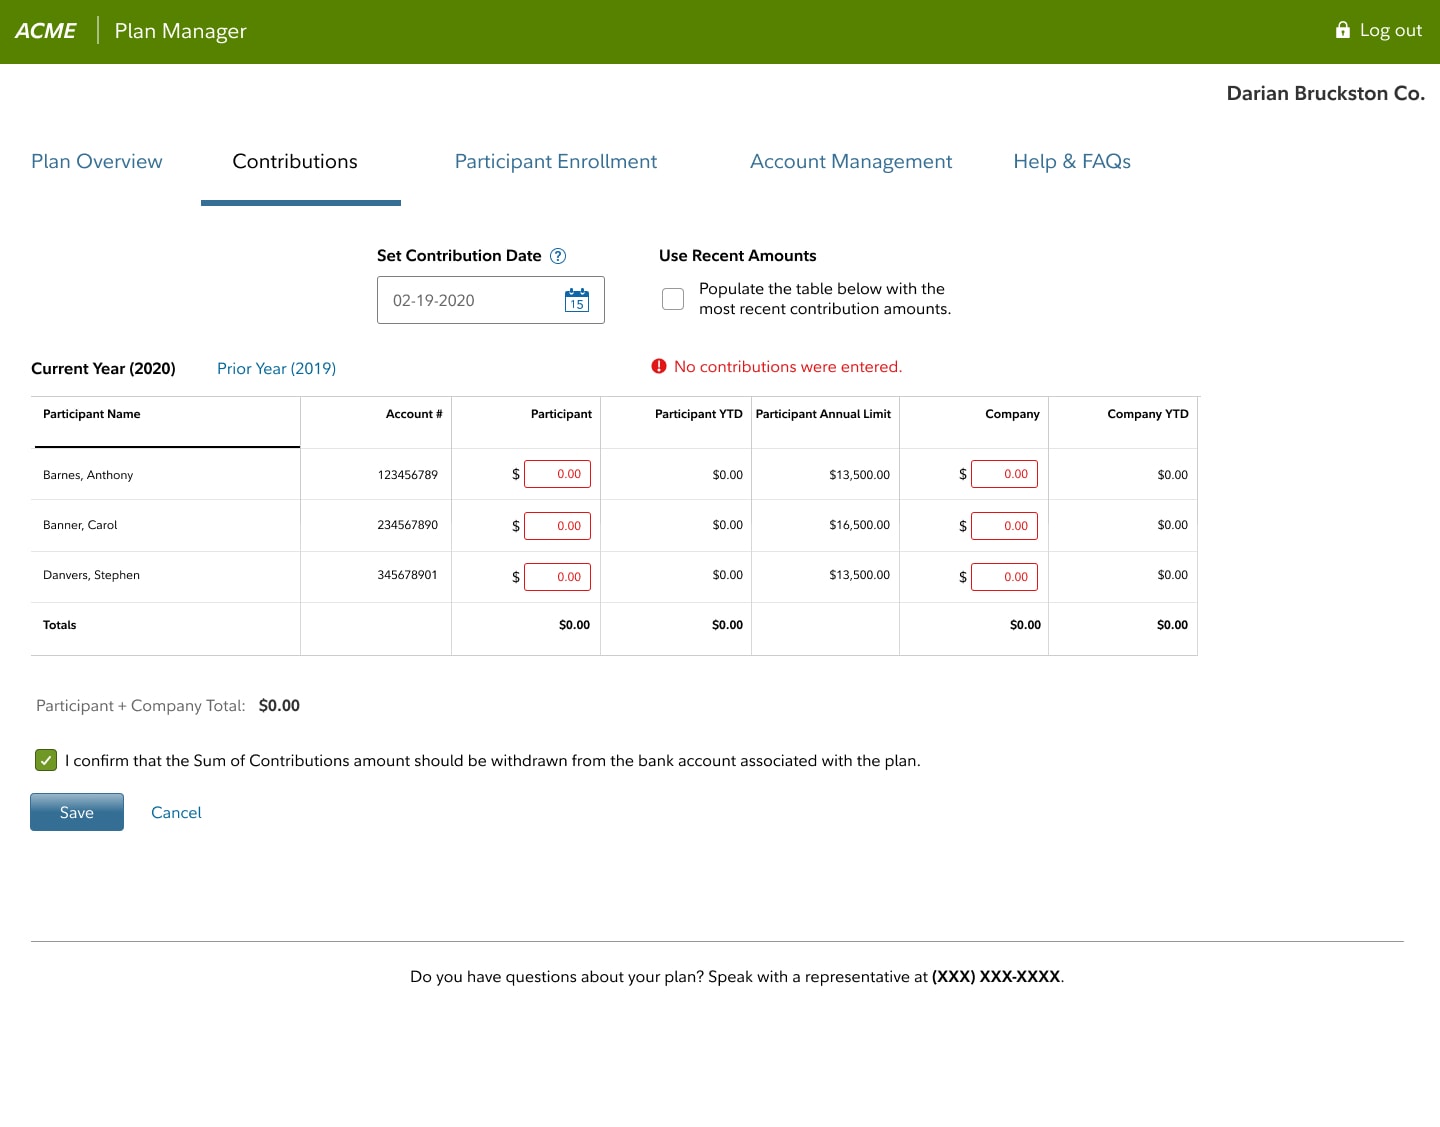Click the Set Contribution Date field
1440x1127 pixels.
point(491,300)
